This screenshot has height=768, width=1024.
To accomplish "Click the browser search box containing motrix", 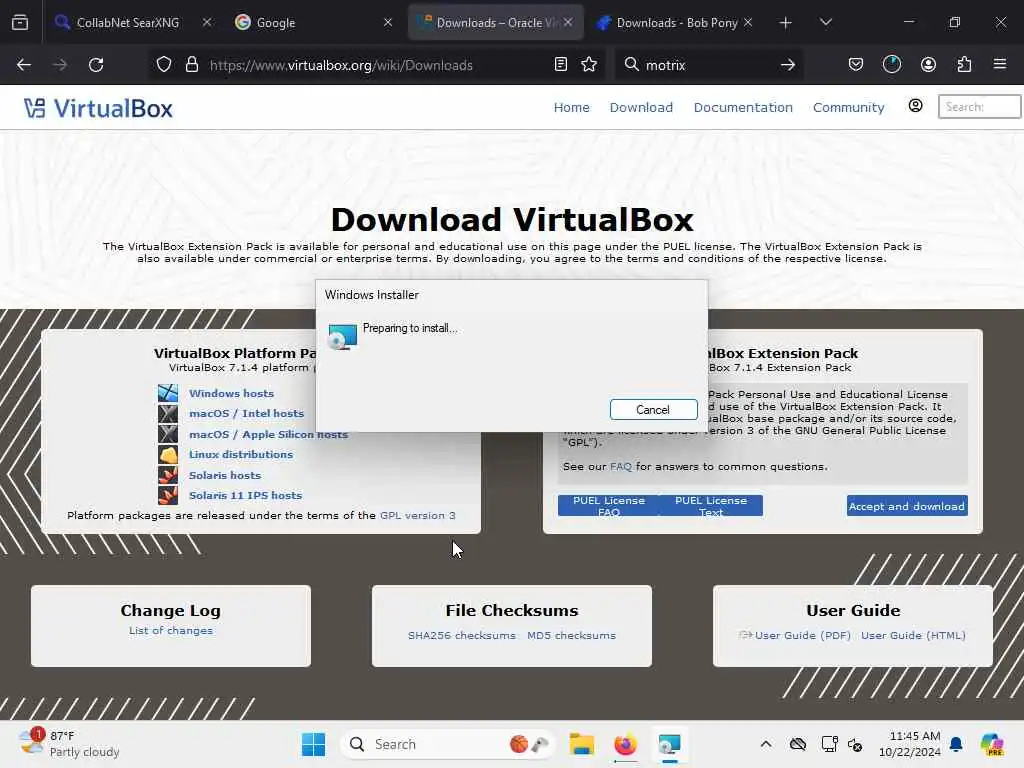I will pos(709,65).
